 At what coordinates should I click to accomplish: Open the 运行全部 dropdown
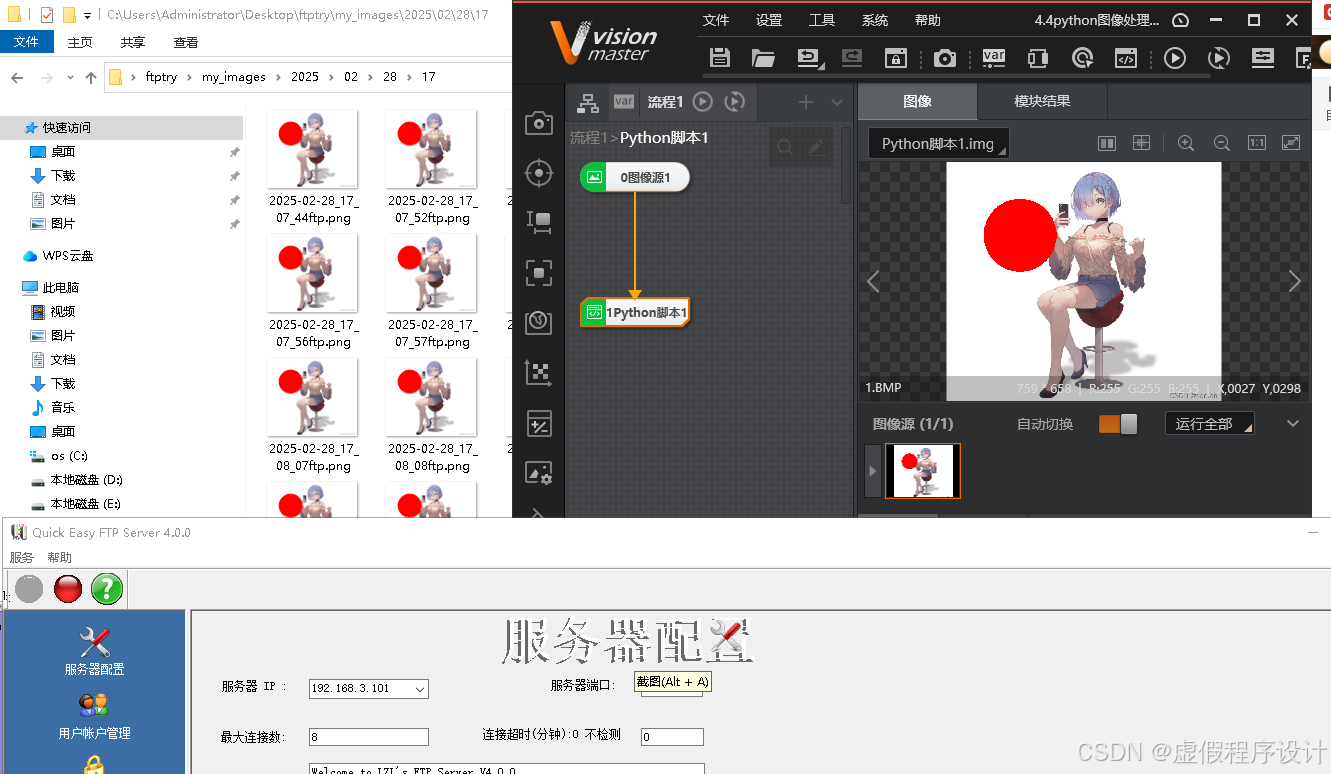click(x=1210, y=424)
